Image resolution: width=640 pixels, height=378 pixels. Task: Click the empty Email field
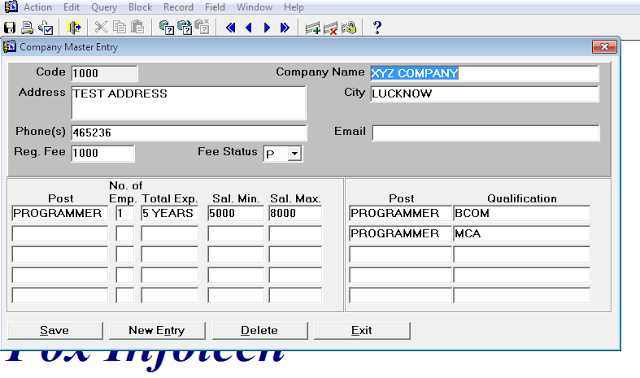(486, 133)
